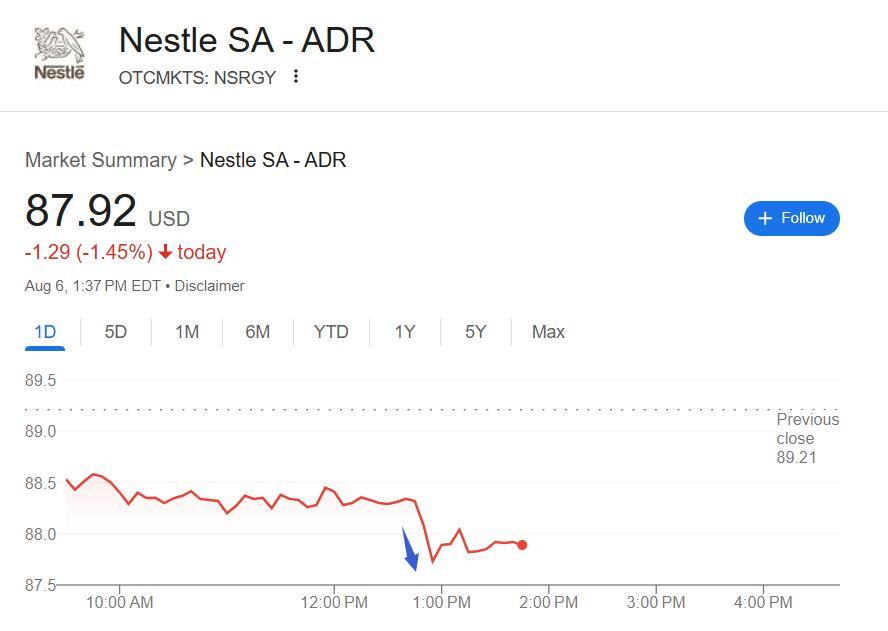Click the Nestle SA - ADR title heading

point(247,40)
